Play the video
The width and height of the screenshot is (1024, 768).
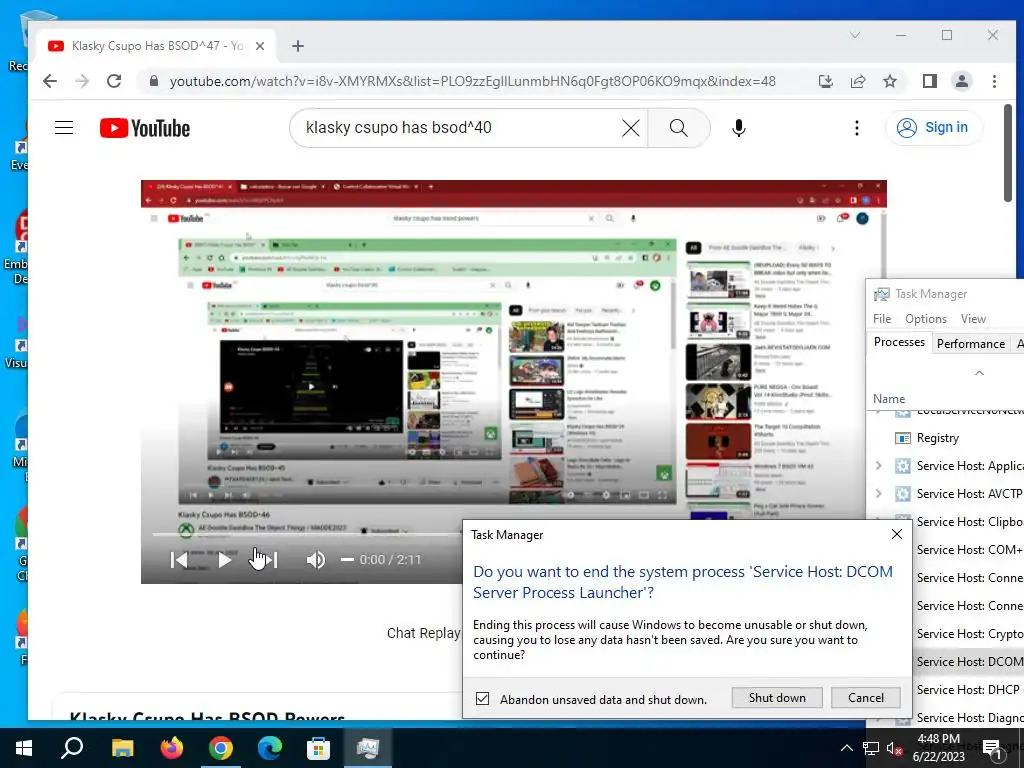[224, 560]
